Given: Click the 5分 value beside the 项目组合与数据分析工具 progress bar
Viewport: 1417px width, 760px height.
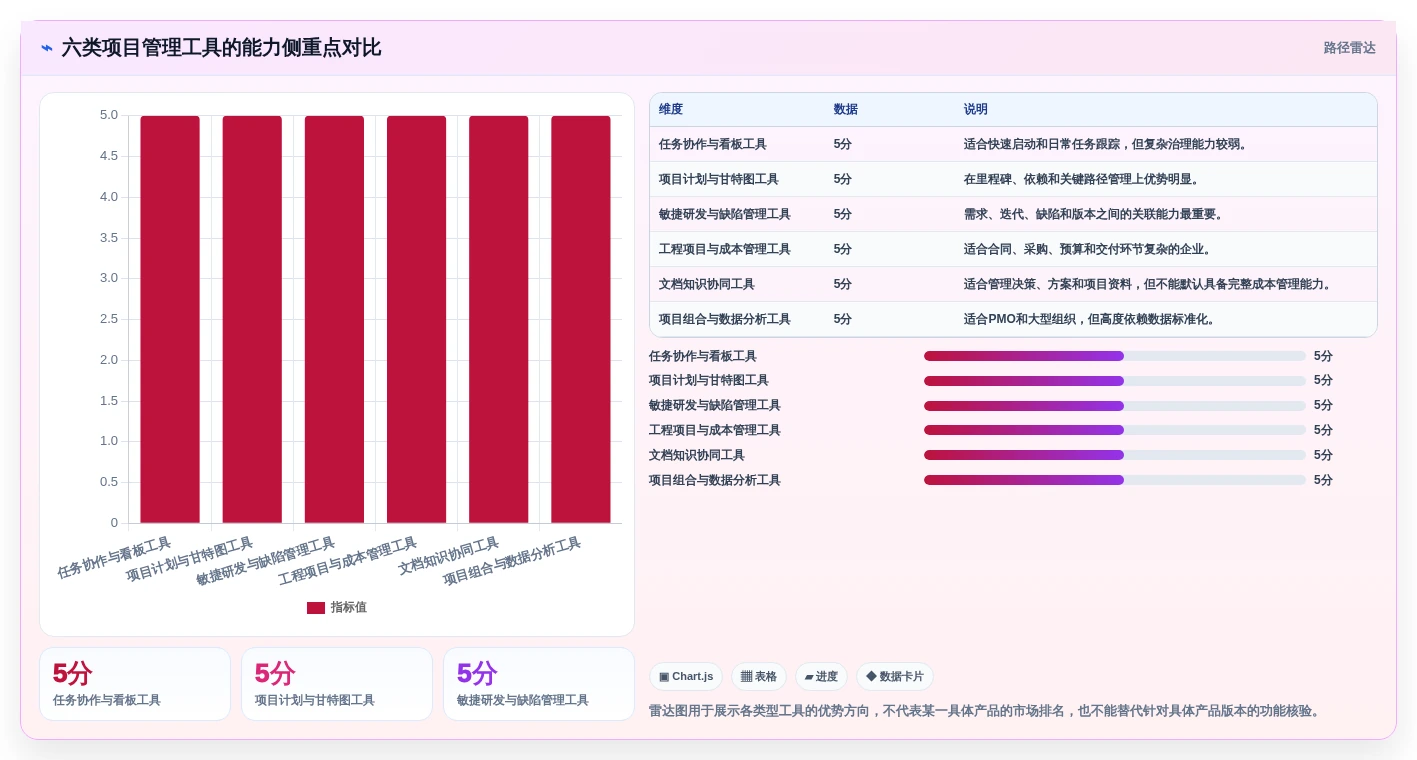Looking at the screenshot, I should pyautogui.click(x=1323, y=480).
